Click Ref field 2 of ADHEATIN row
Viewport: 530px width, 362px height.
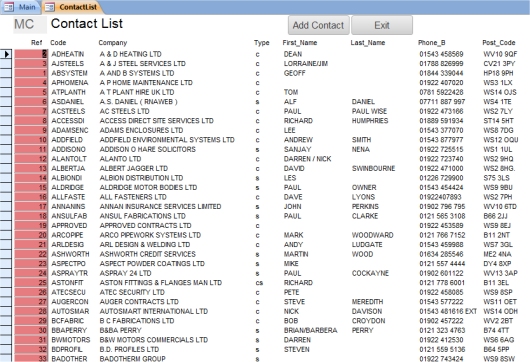(31, 54)
